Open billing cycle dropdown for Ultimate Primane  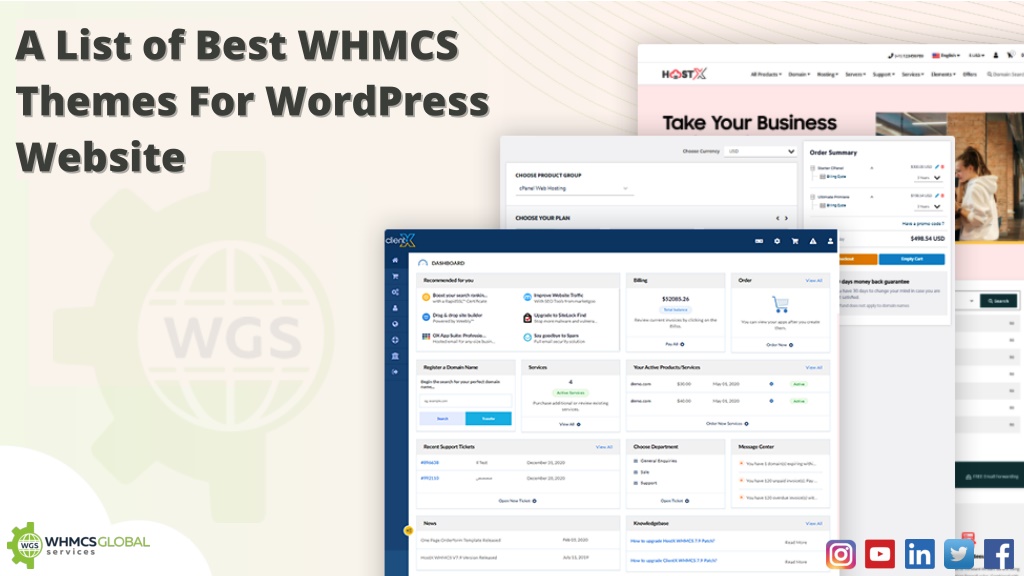(929, 206)
